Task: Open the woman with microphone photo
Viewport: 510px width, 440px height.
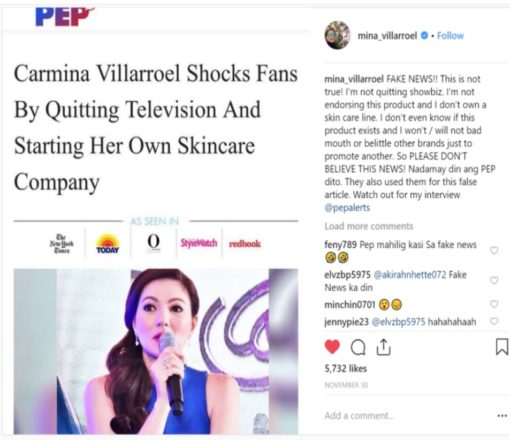Action: point(156,351)
